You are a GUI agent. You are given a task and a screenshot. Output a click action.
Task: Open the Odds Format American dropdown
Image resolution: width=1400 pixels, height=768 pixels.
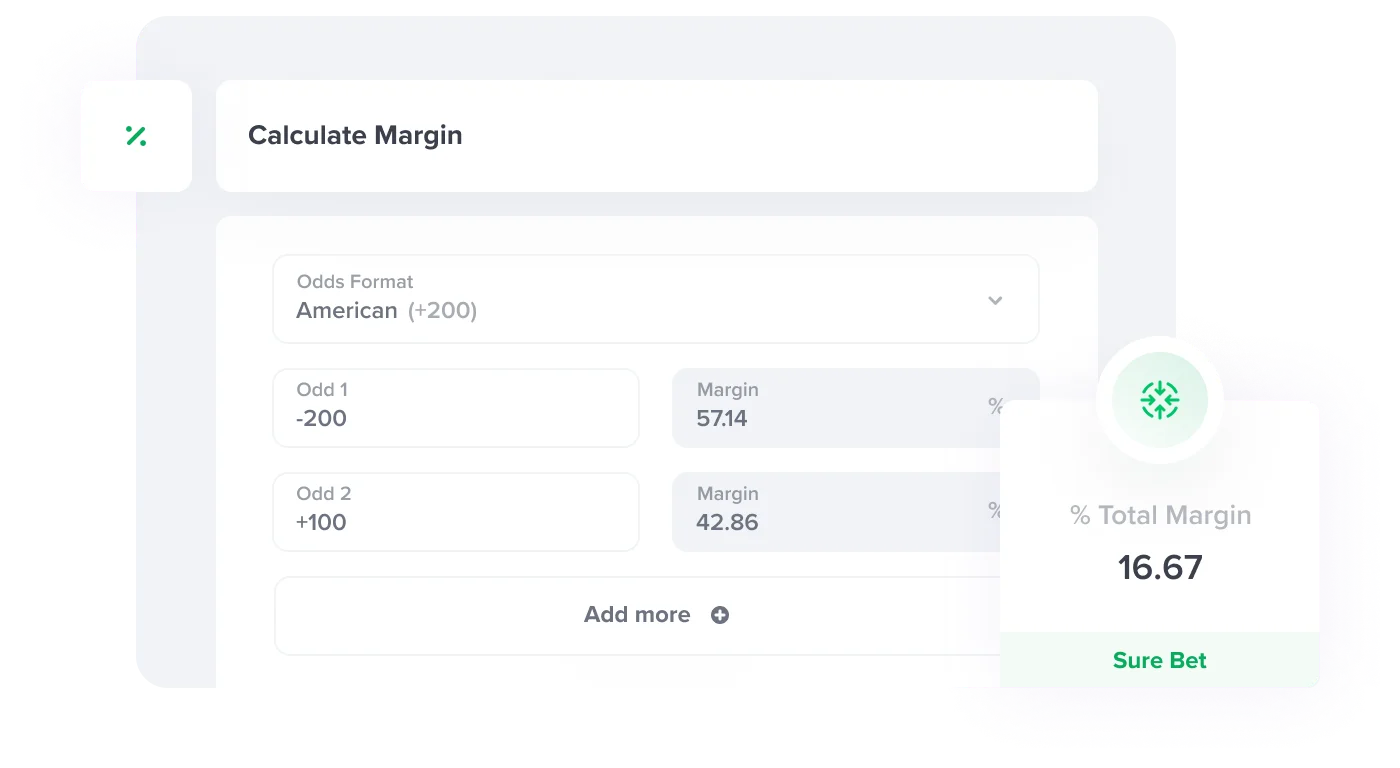click(656, 299)
